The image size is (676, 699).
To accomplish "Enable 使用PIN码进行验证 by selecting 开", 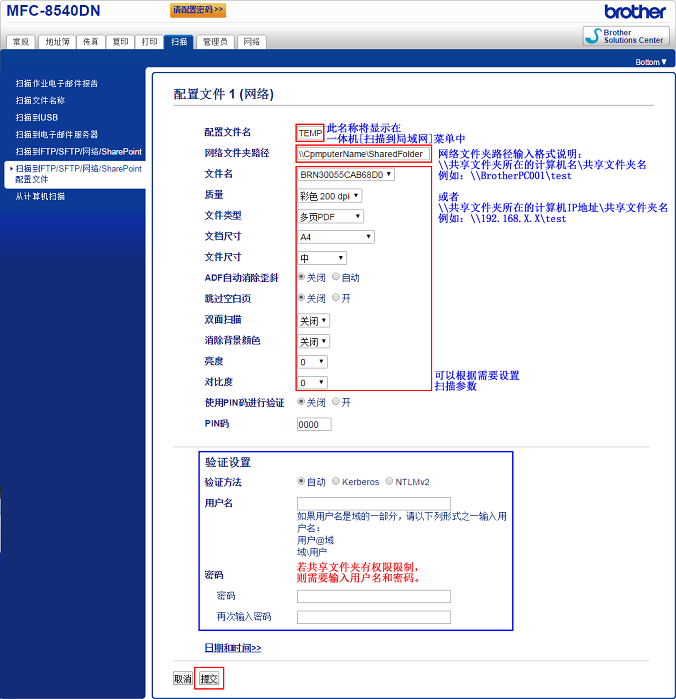I will [x=336, y=402].
